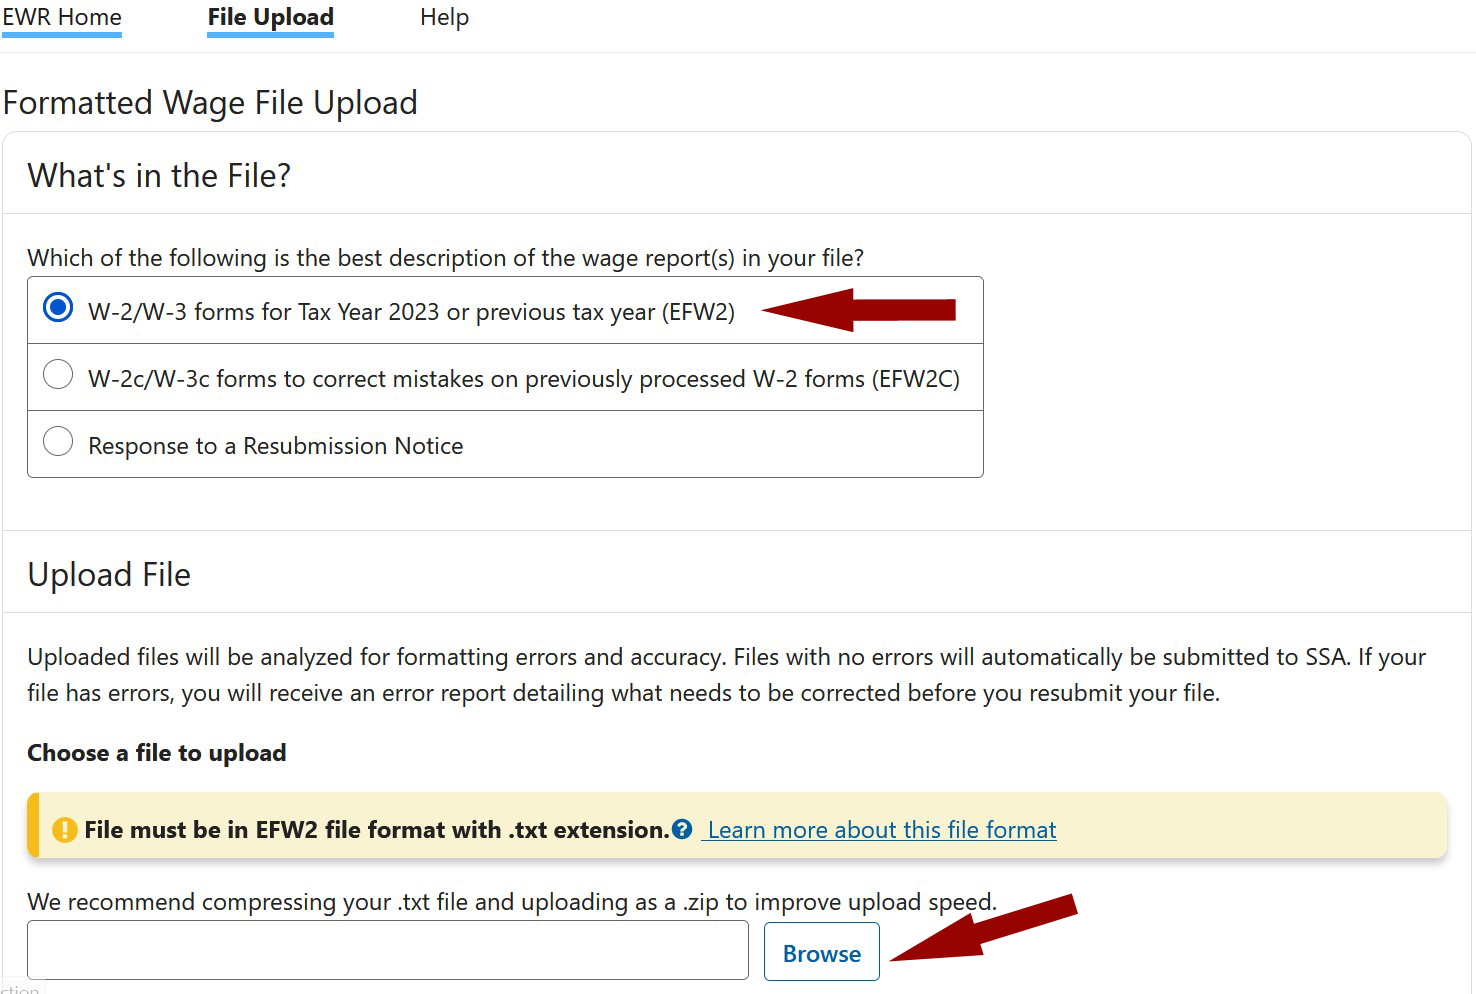Click the Browse button

821,951
